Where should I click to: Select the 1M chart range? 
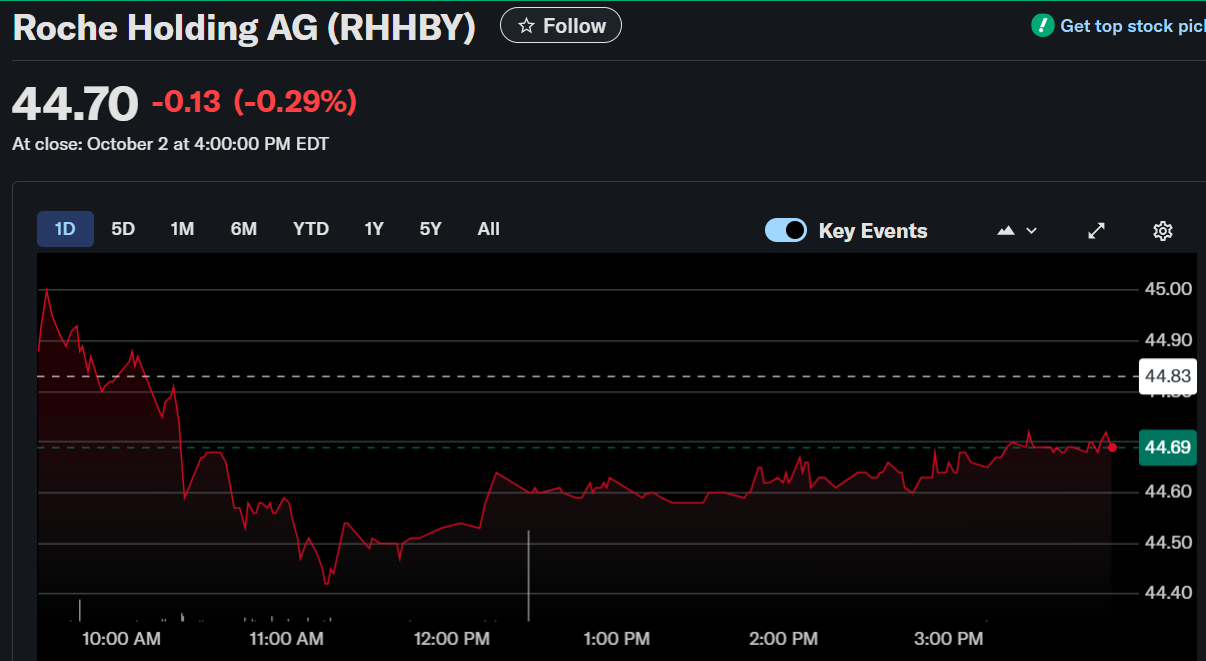[182, 229]
